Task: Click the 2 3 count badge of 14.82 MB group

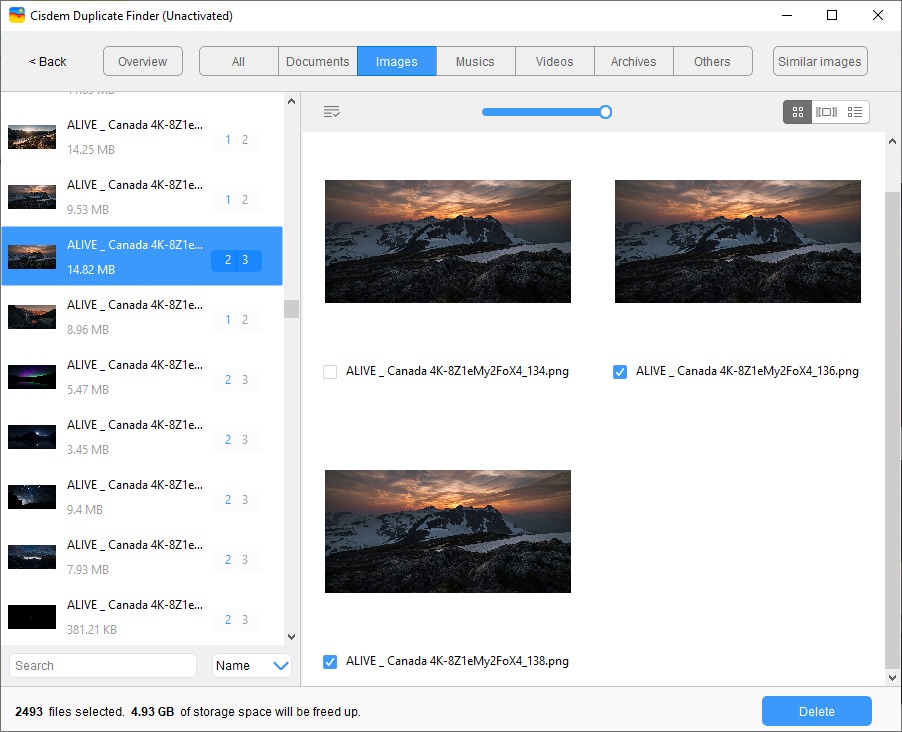Action: coord(236,260)
